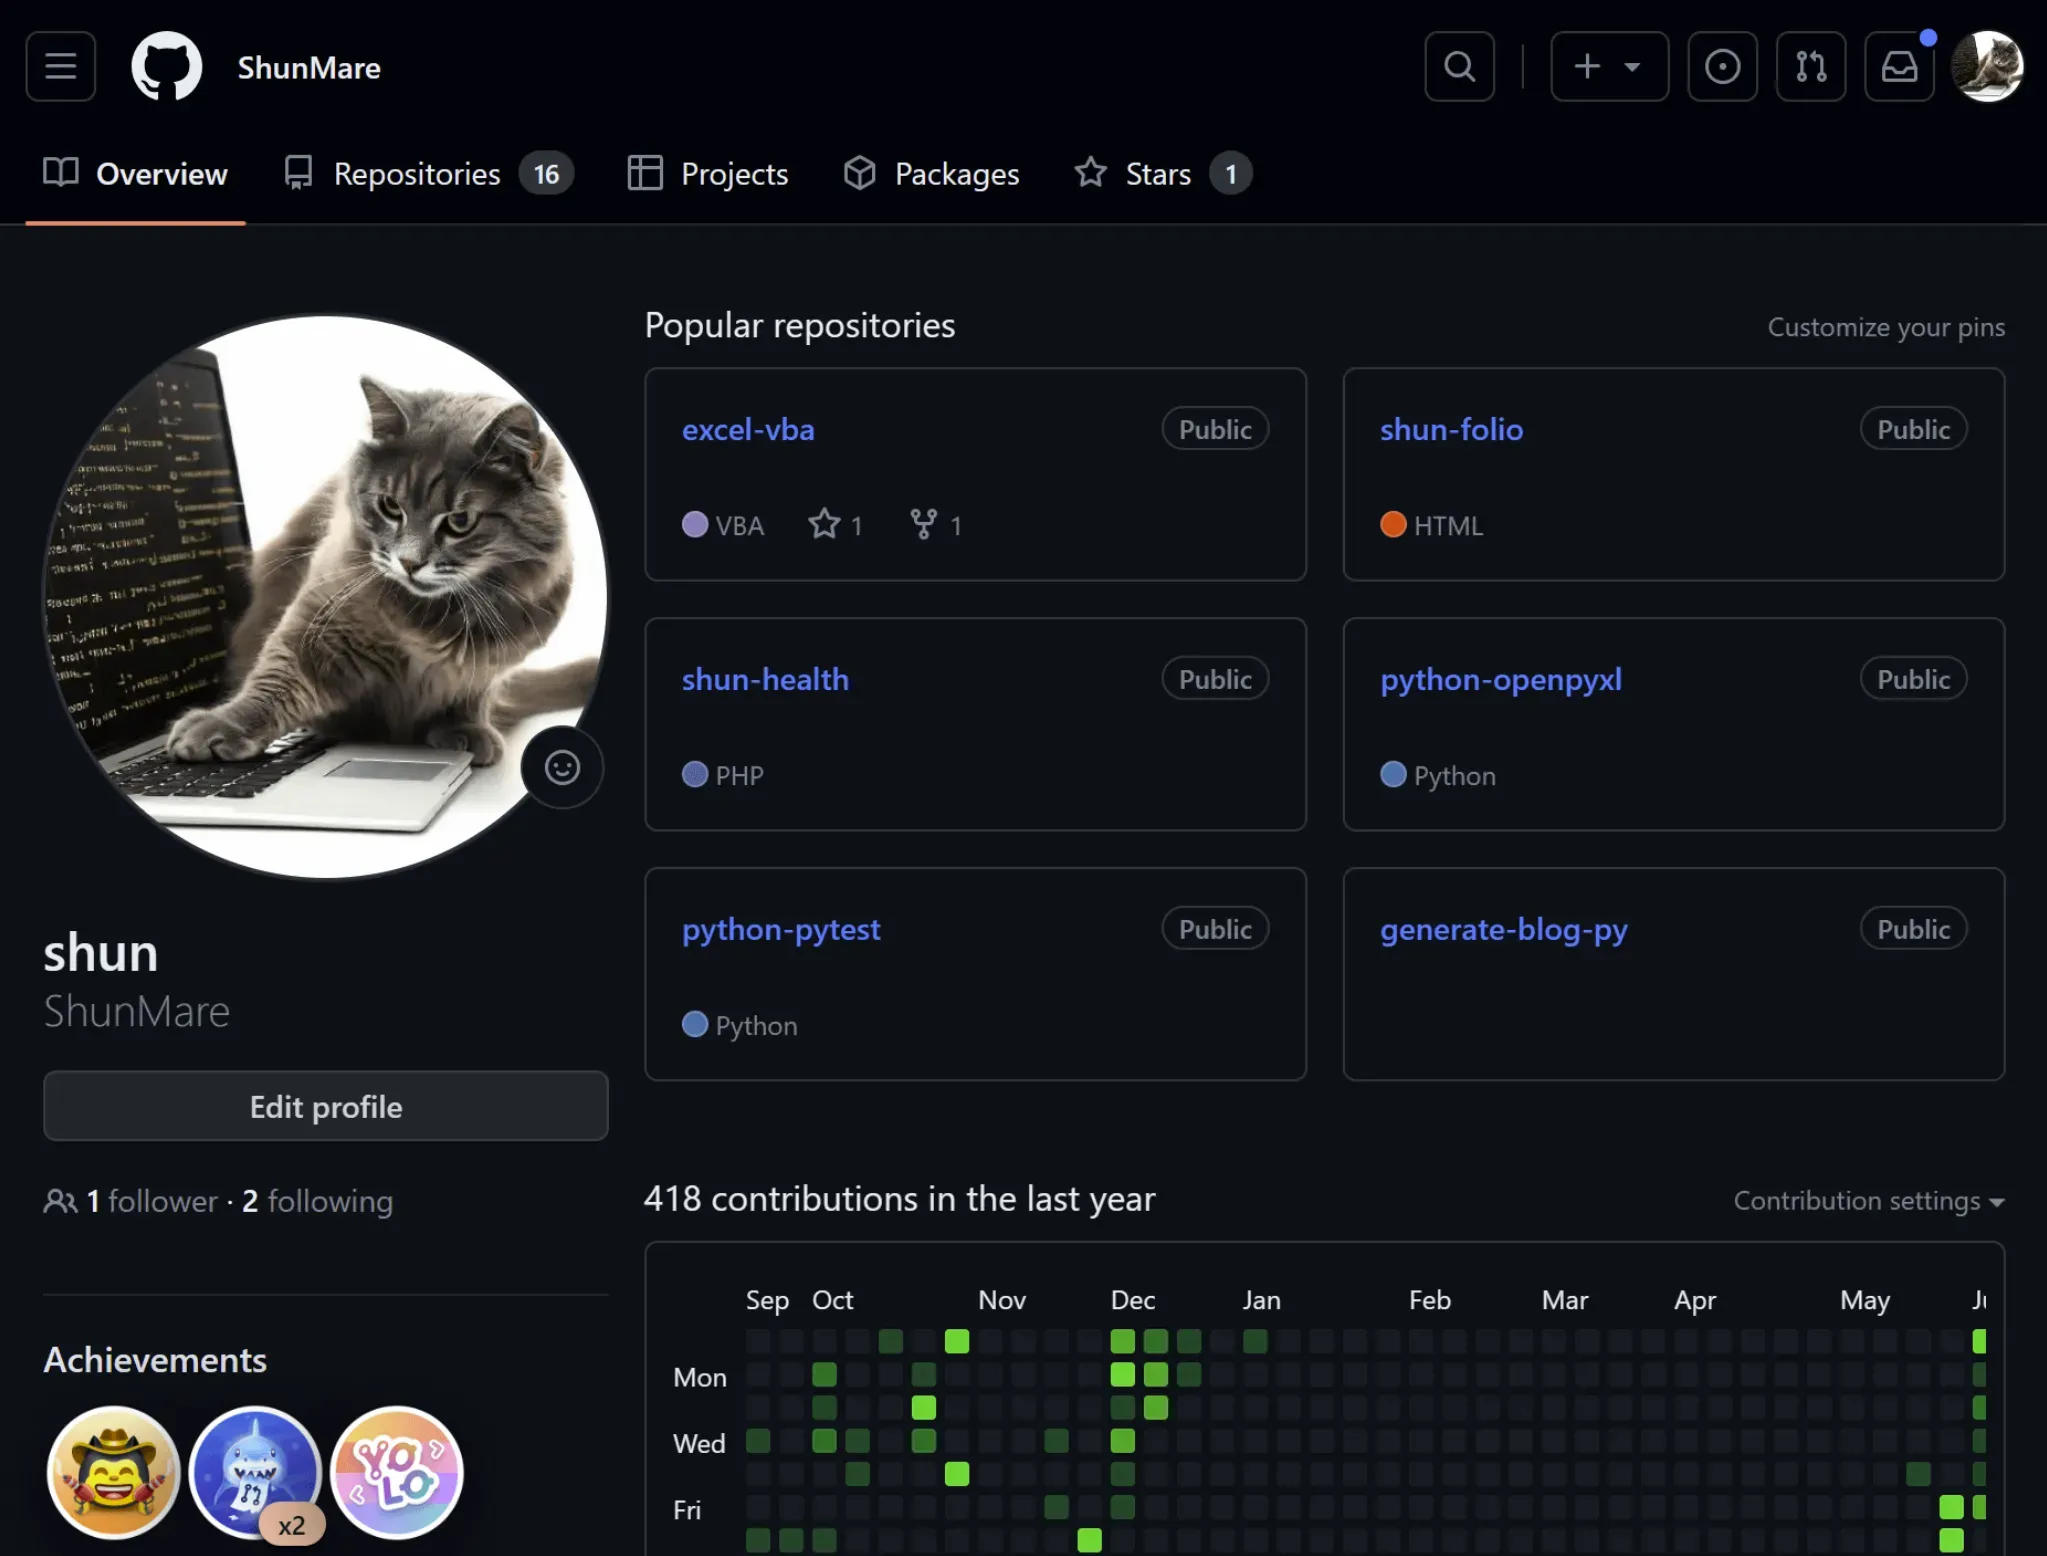The image size is (2047, 1556).
Task: Open the hamburger navigation menu
Action: [x=60, y=67]
